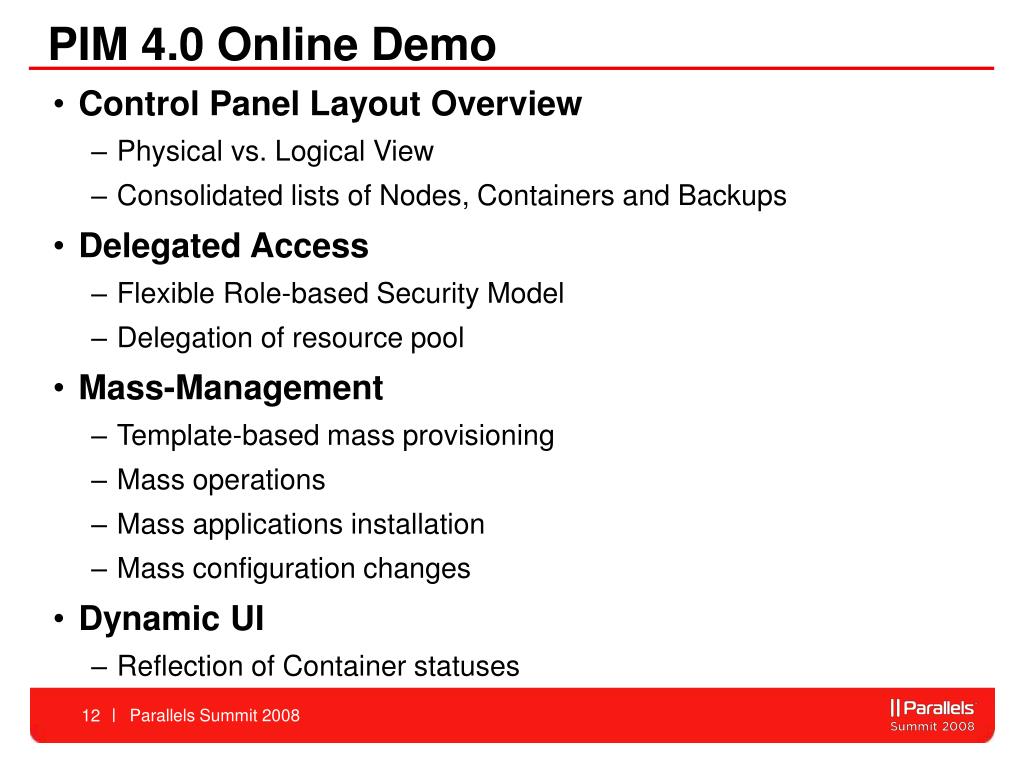Click the slide title 'PIM 4.0 Online Demo'
Screen dimensions: 1024x768
coord(272,44)
